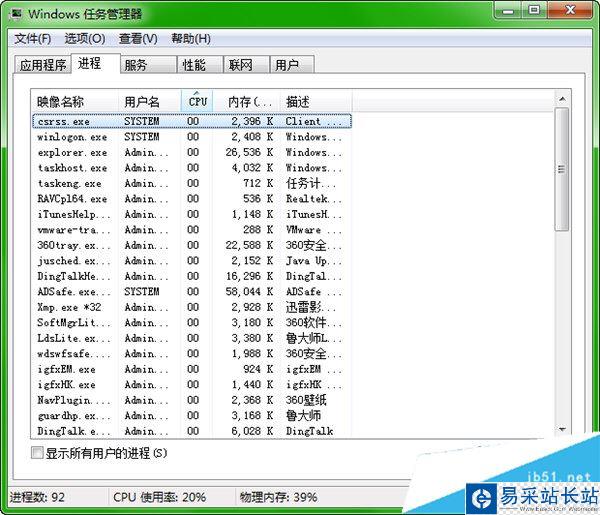The image size is (600, 515).
Task: Select the taskhost.exe process row
Action: (192, 168)
